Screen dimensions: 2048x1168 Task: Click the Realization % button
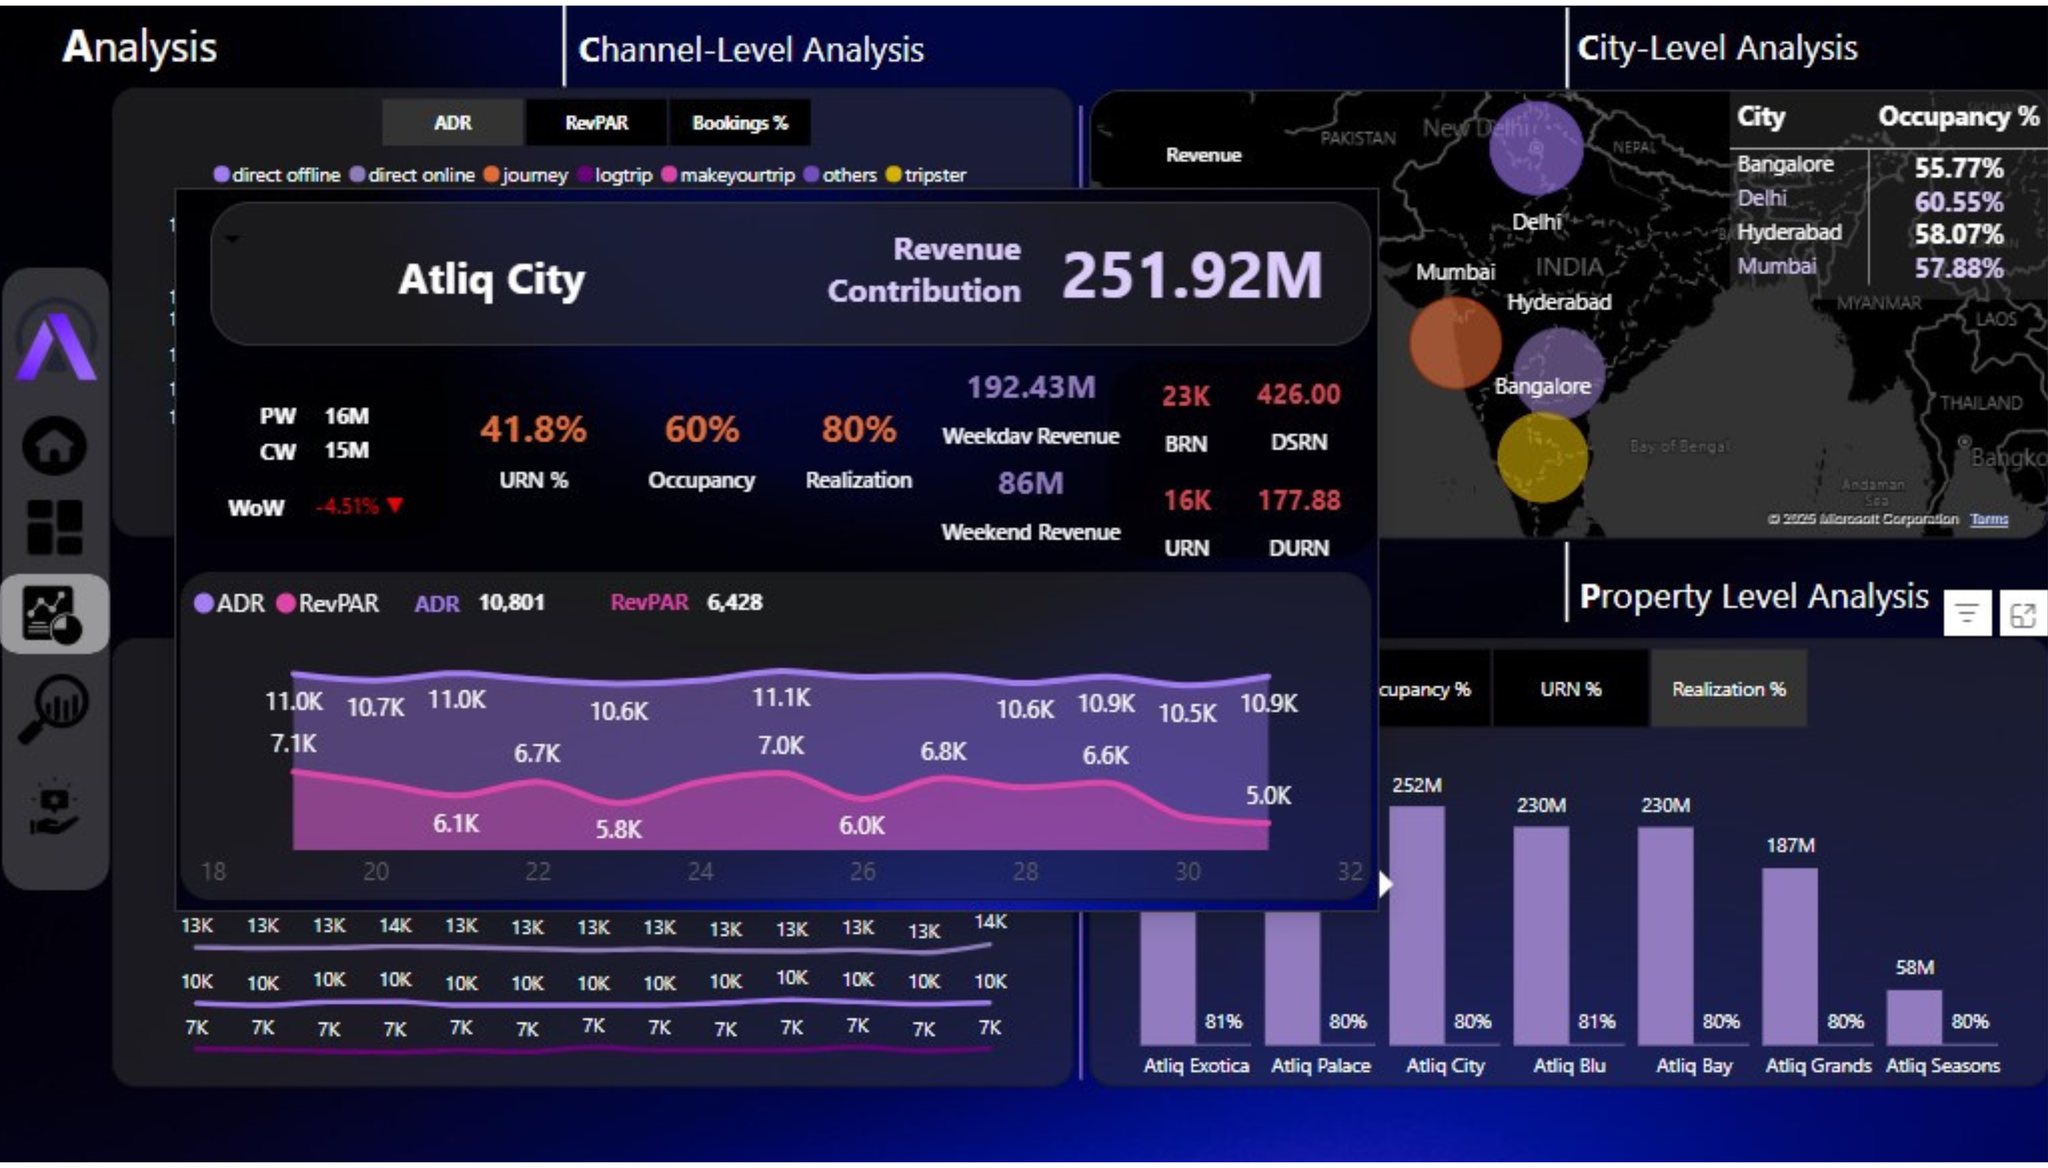[1728, 689]
